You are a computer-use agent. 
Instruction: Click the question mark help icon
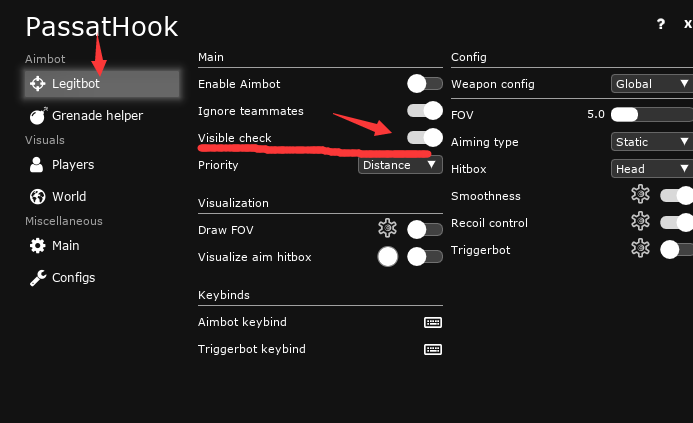(x=660, y=25)
